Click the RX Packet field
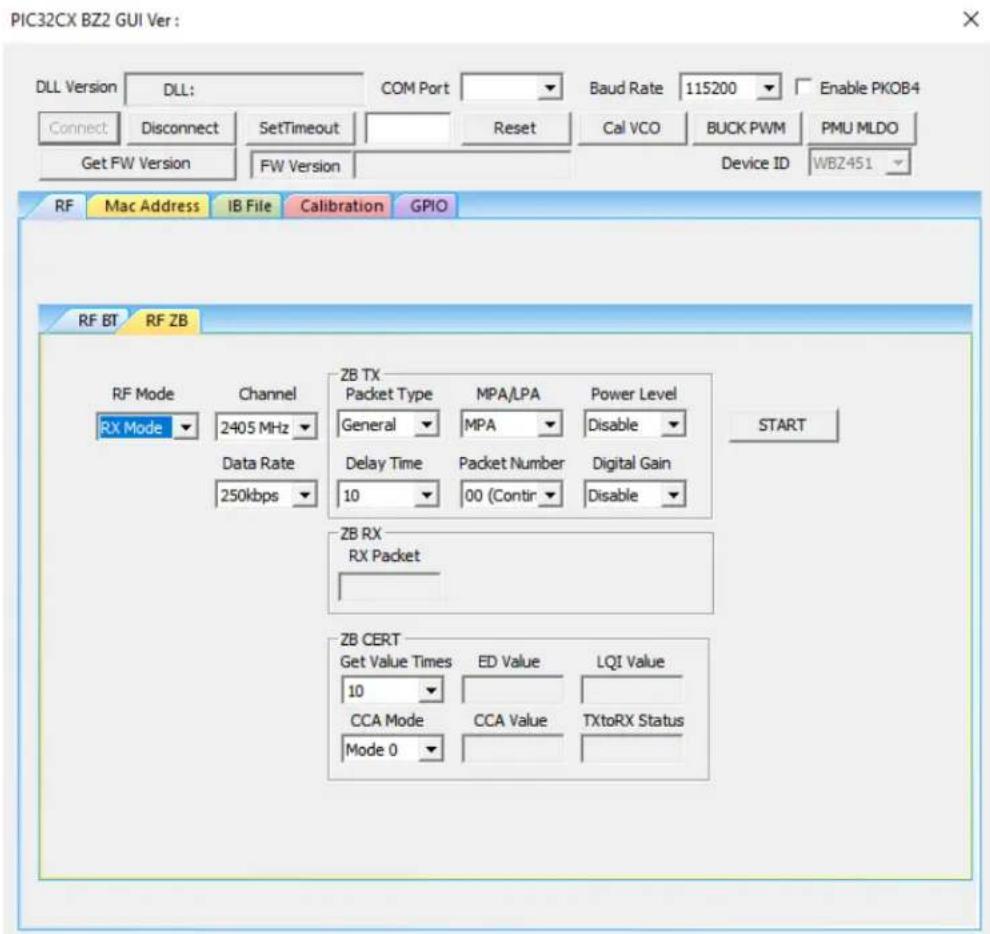This screenshot has width=990, height=934. tap(389, 587)
